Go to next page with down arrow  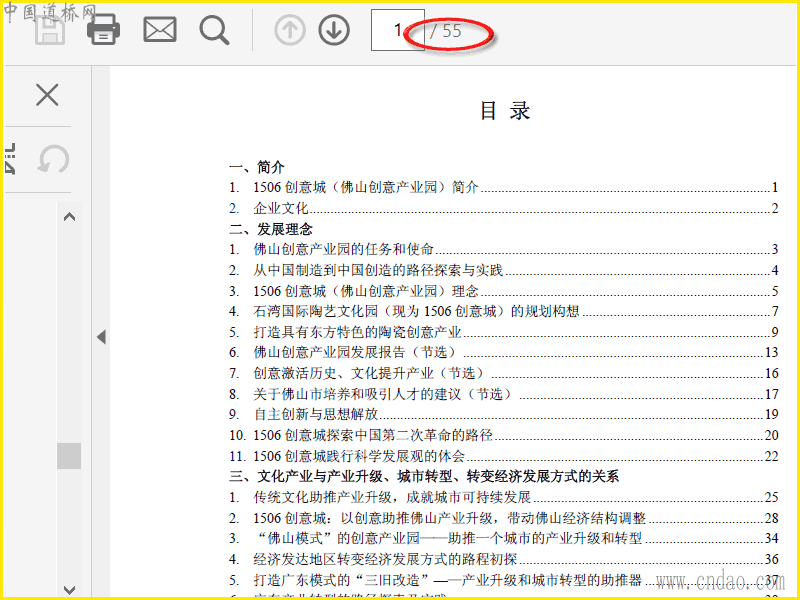click(x=334, y=30)
